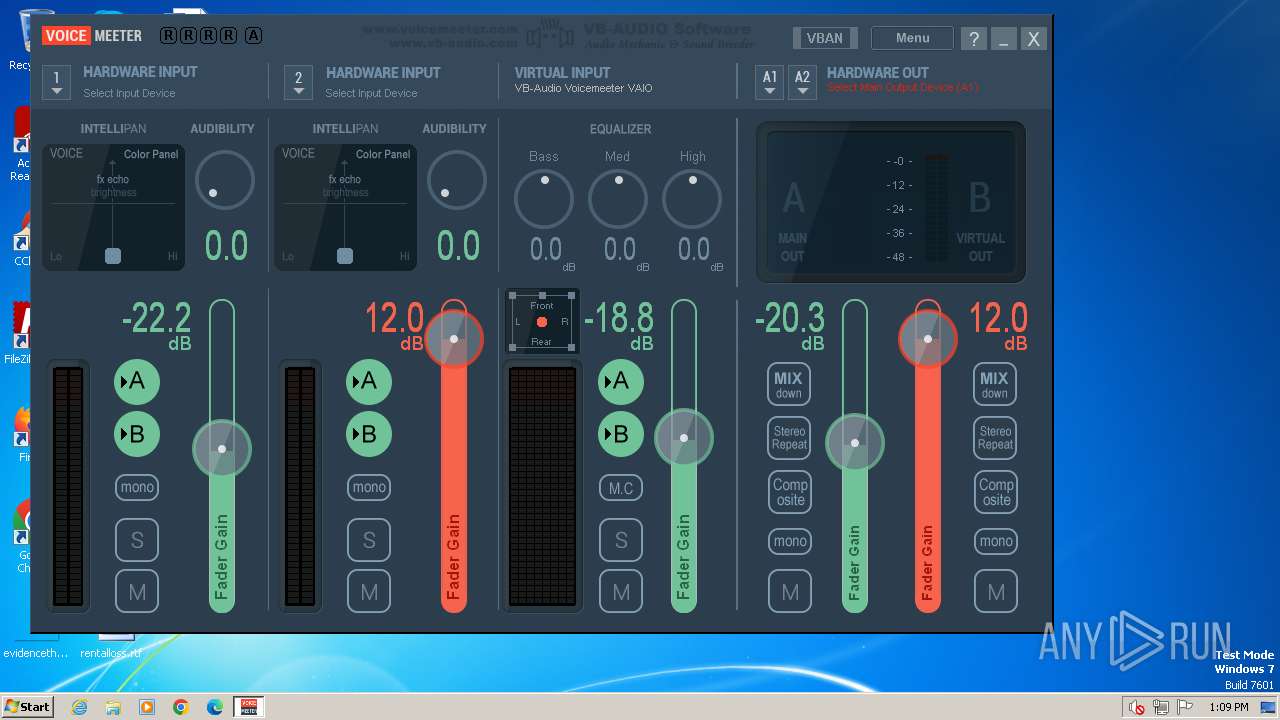The image size is (1280, 720).
Task: Solo the Virtual Input strip
Action: tap(621, 541)
